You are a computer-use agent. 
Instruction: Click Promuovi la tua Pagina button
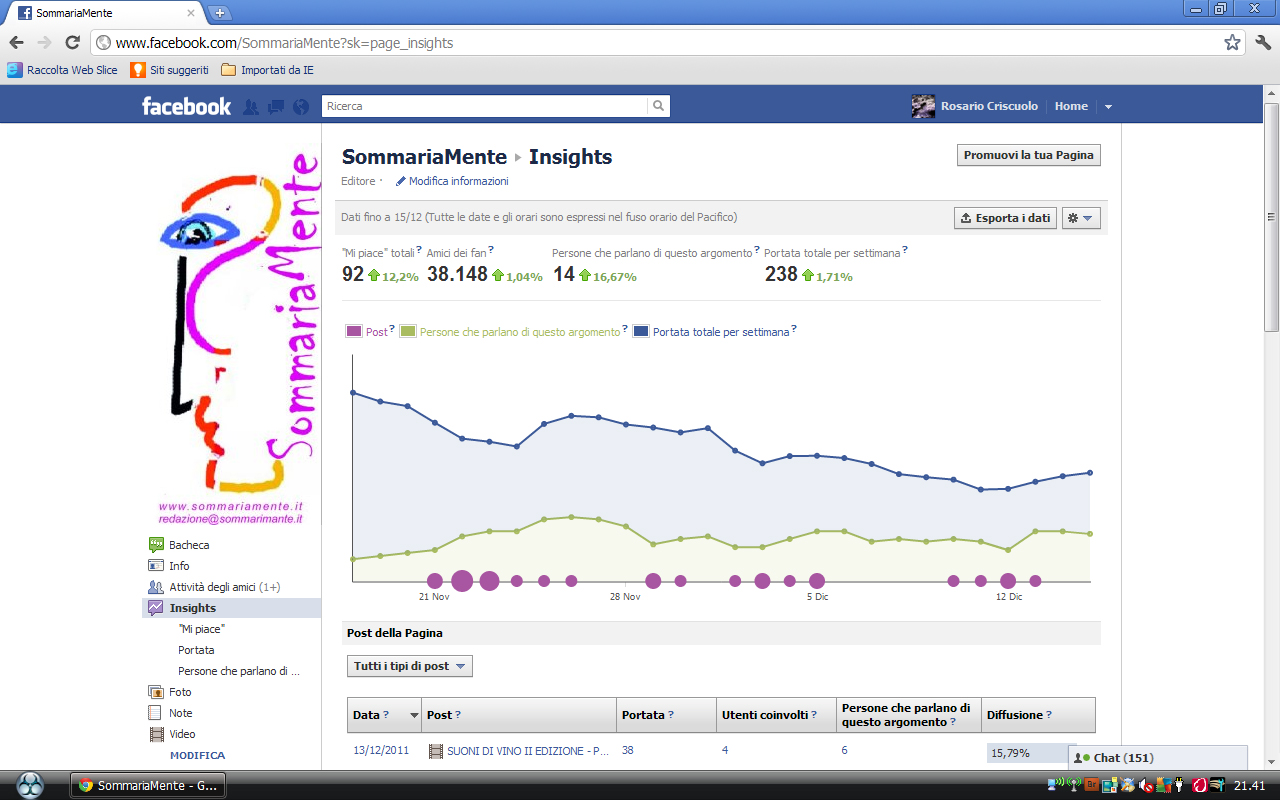tap(1029, 155)
